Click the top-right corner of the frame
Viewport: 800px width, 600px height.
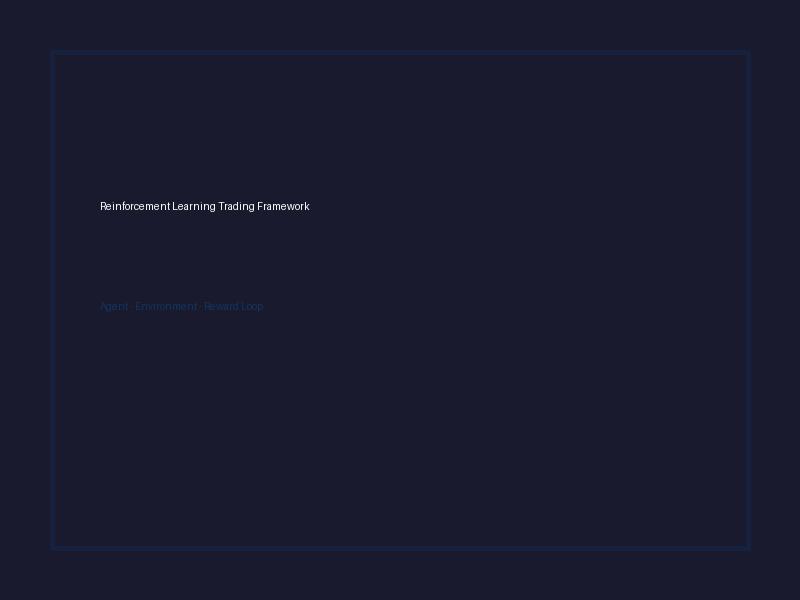pyautogui.click(x=747, y=53)
